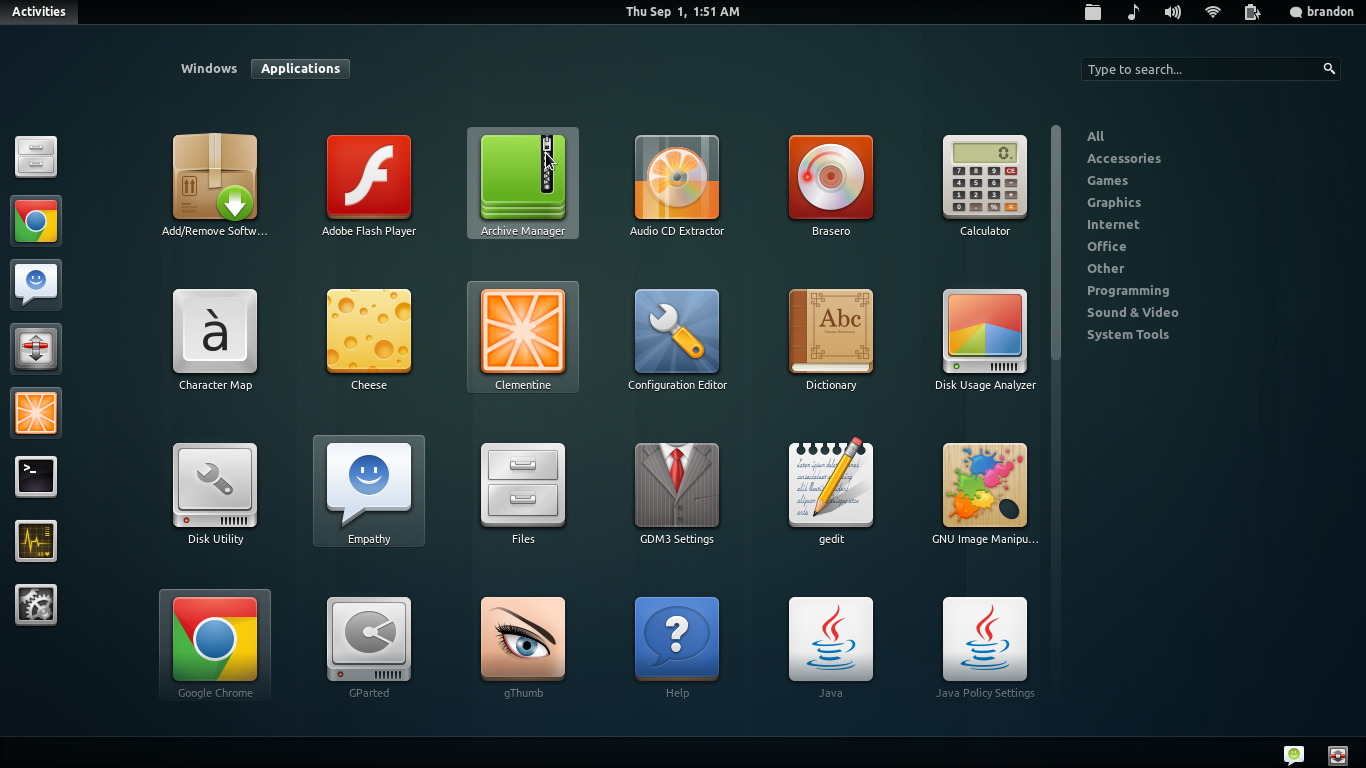Open Add/Remove Software application

pos(215,185)
